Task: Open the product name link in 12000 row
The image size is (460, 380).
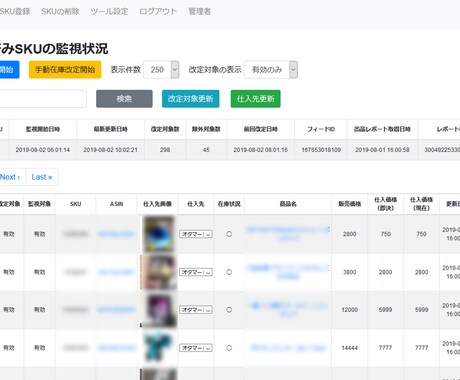Action: (288, 310)
